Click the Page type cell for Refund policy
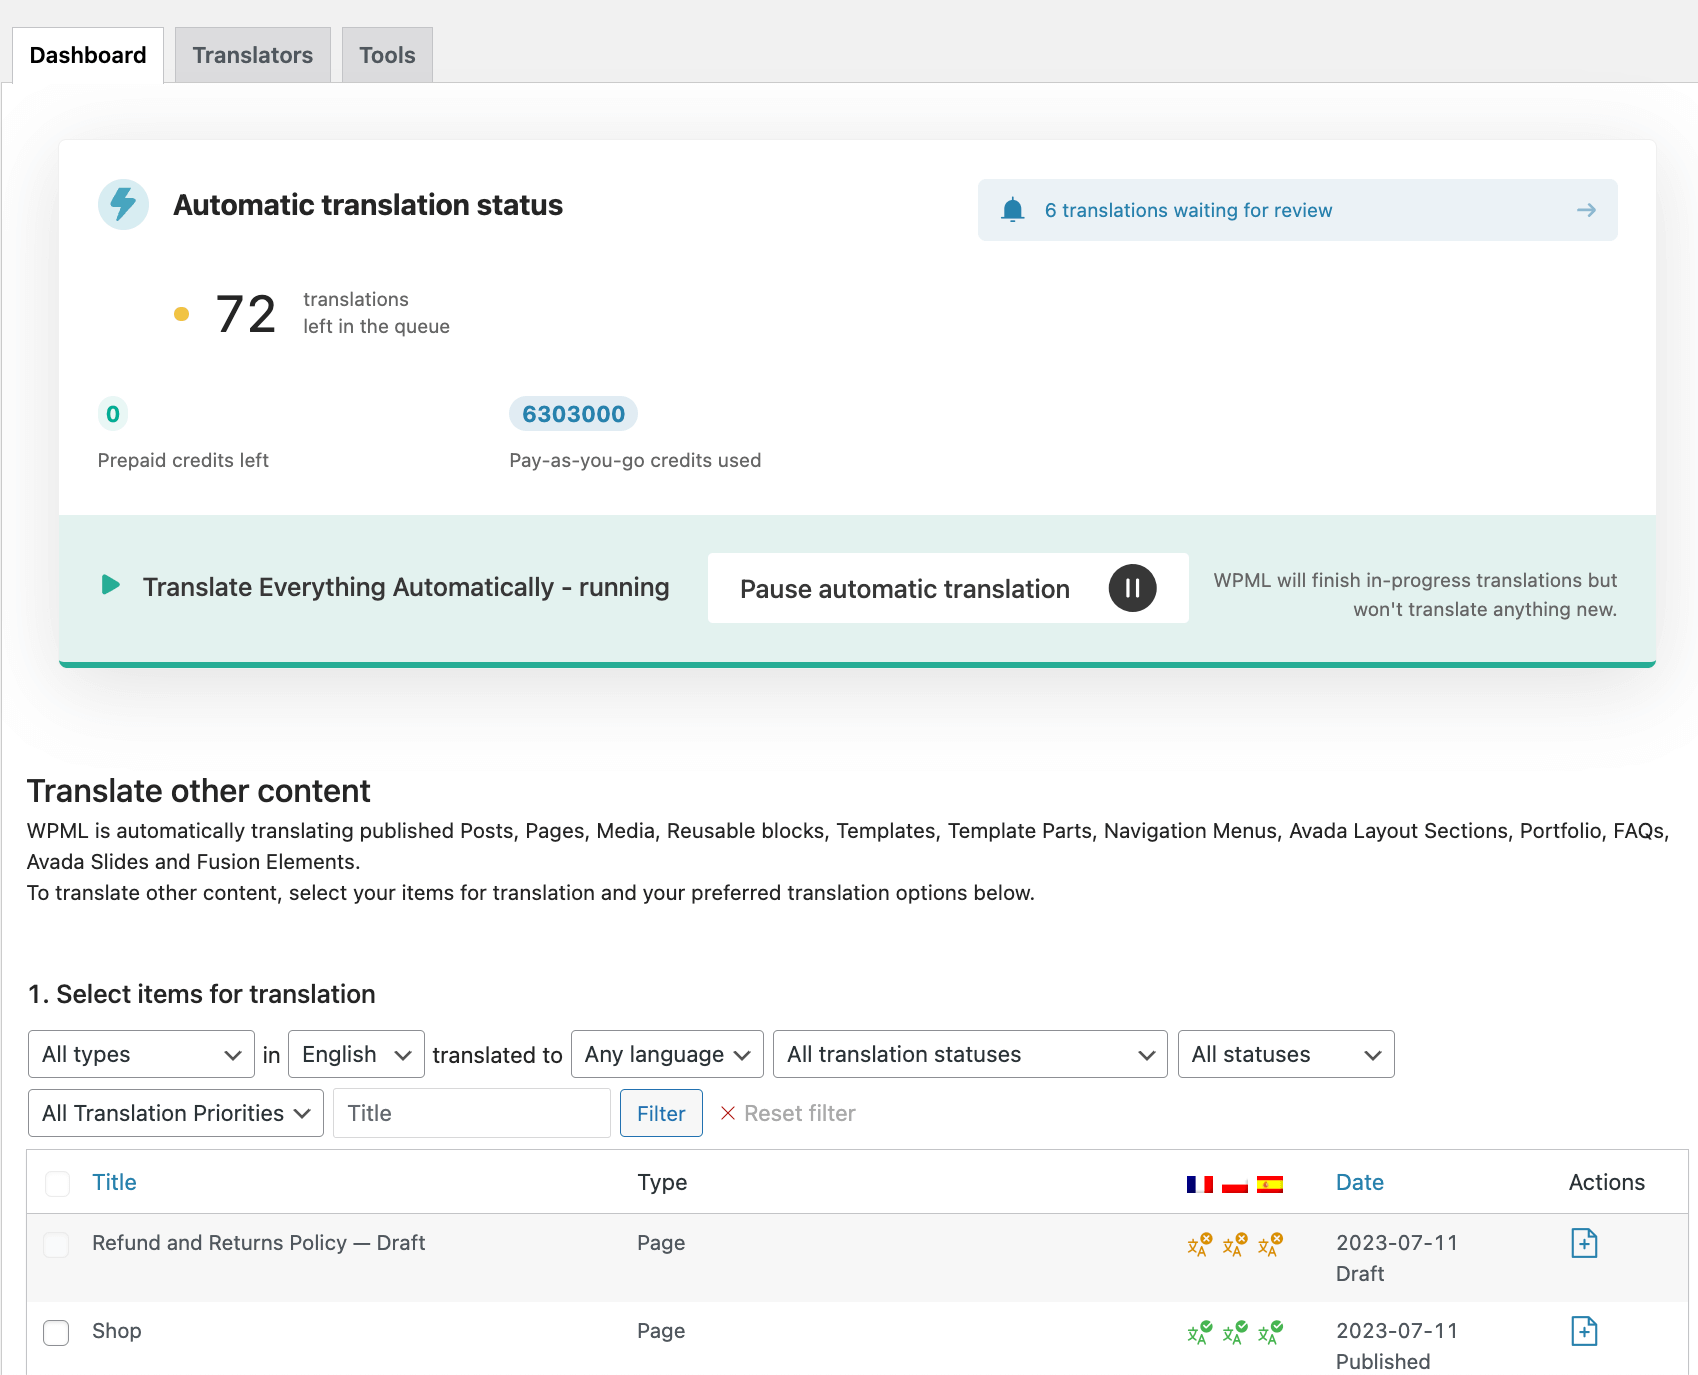 tap(661, 1242)
